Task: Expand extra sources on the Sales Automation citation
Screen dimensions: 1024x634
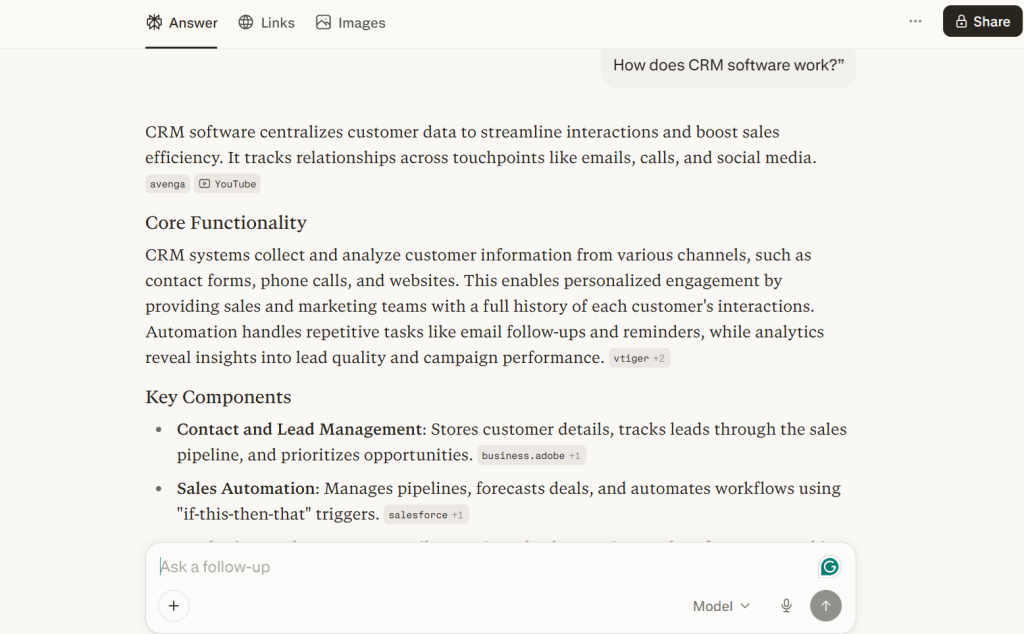Action: click(x=456, y=514)
